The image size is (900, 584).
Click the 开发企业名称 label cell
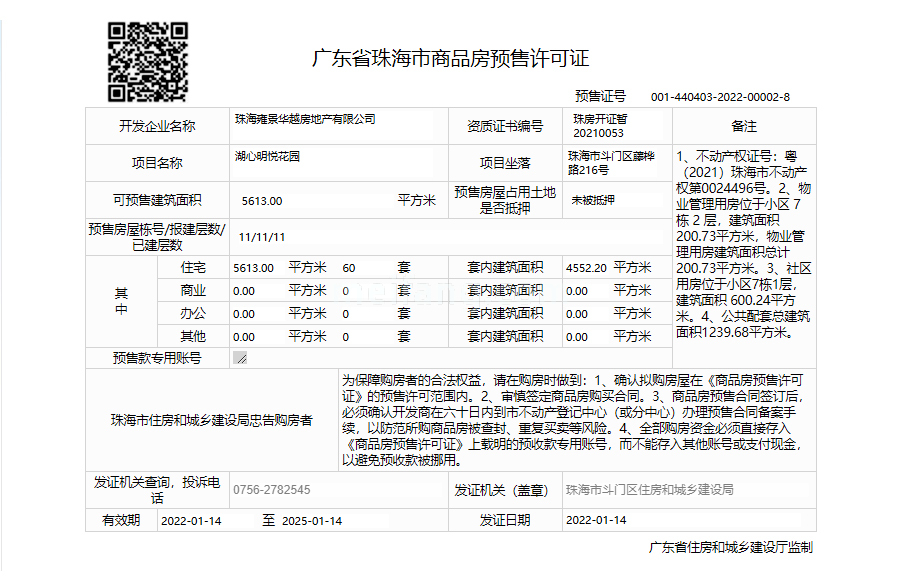point(157,126)
